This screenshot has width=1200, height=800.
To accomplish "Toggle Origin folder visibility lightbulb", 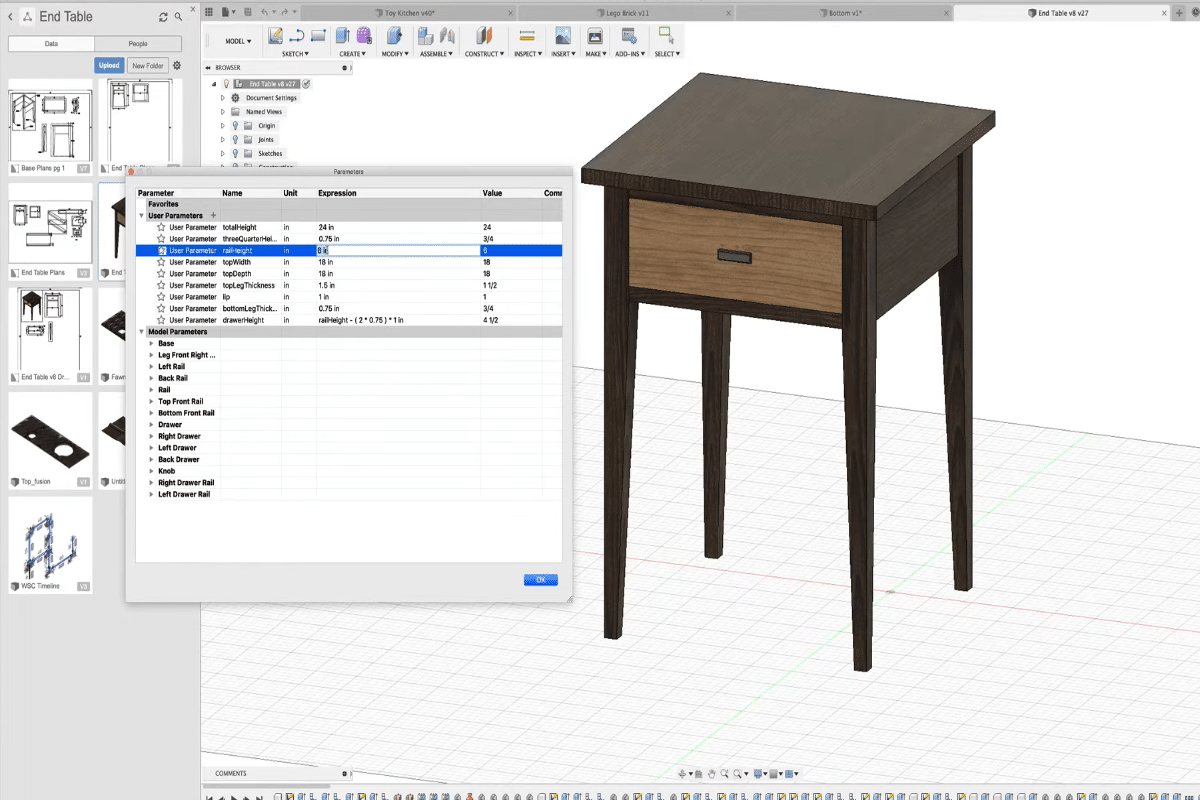I will tap(235, 126).
